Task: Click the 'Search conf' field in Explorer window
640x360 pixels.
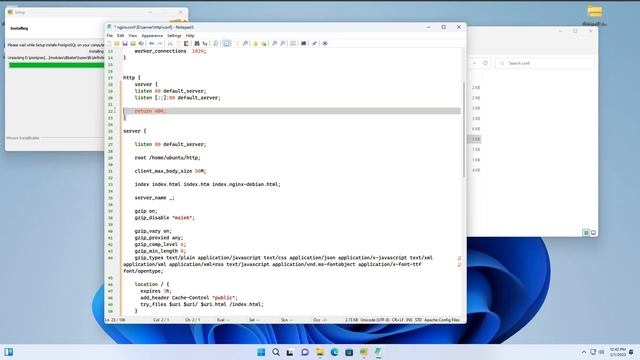Action: click(x=544, y=63)
